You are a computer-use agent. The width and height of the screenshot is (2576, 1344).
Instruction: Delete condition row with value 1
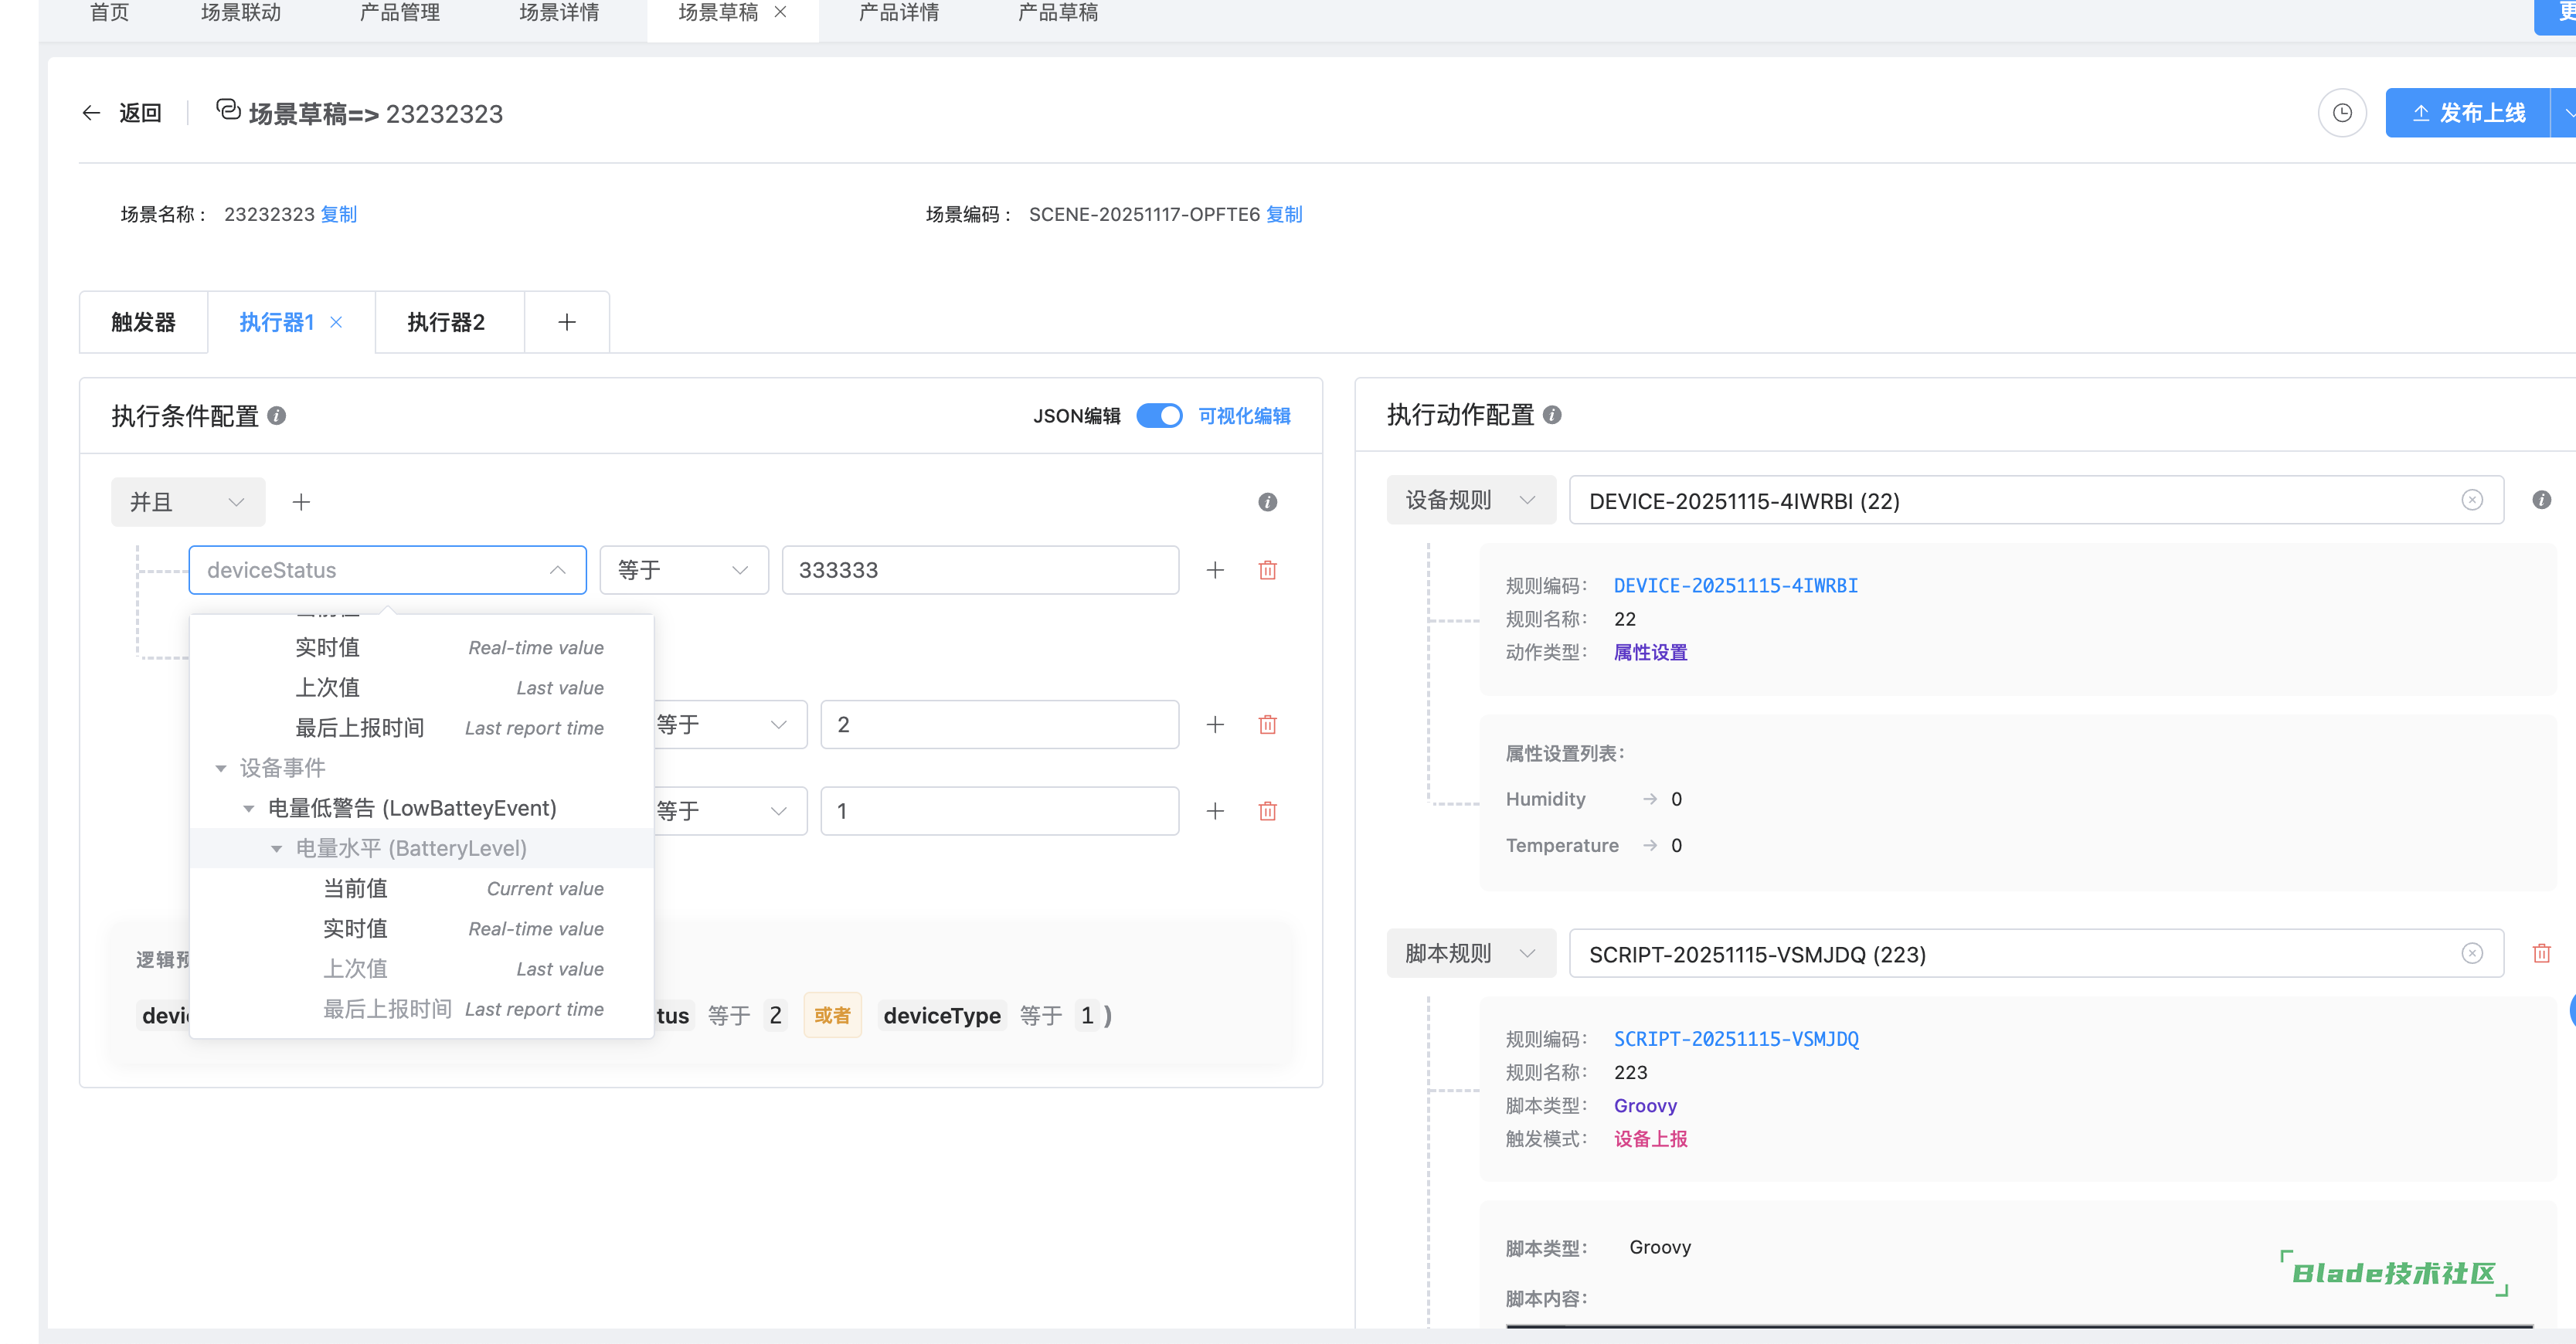pyautogui.click(x=1267, y=811)
